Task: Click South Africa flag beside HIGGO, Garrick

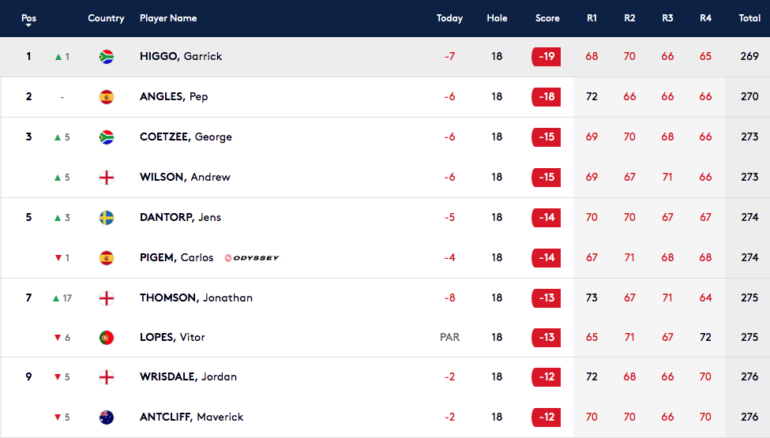Action: tap(107, 56)
